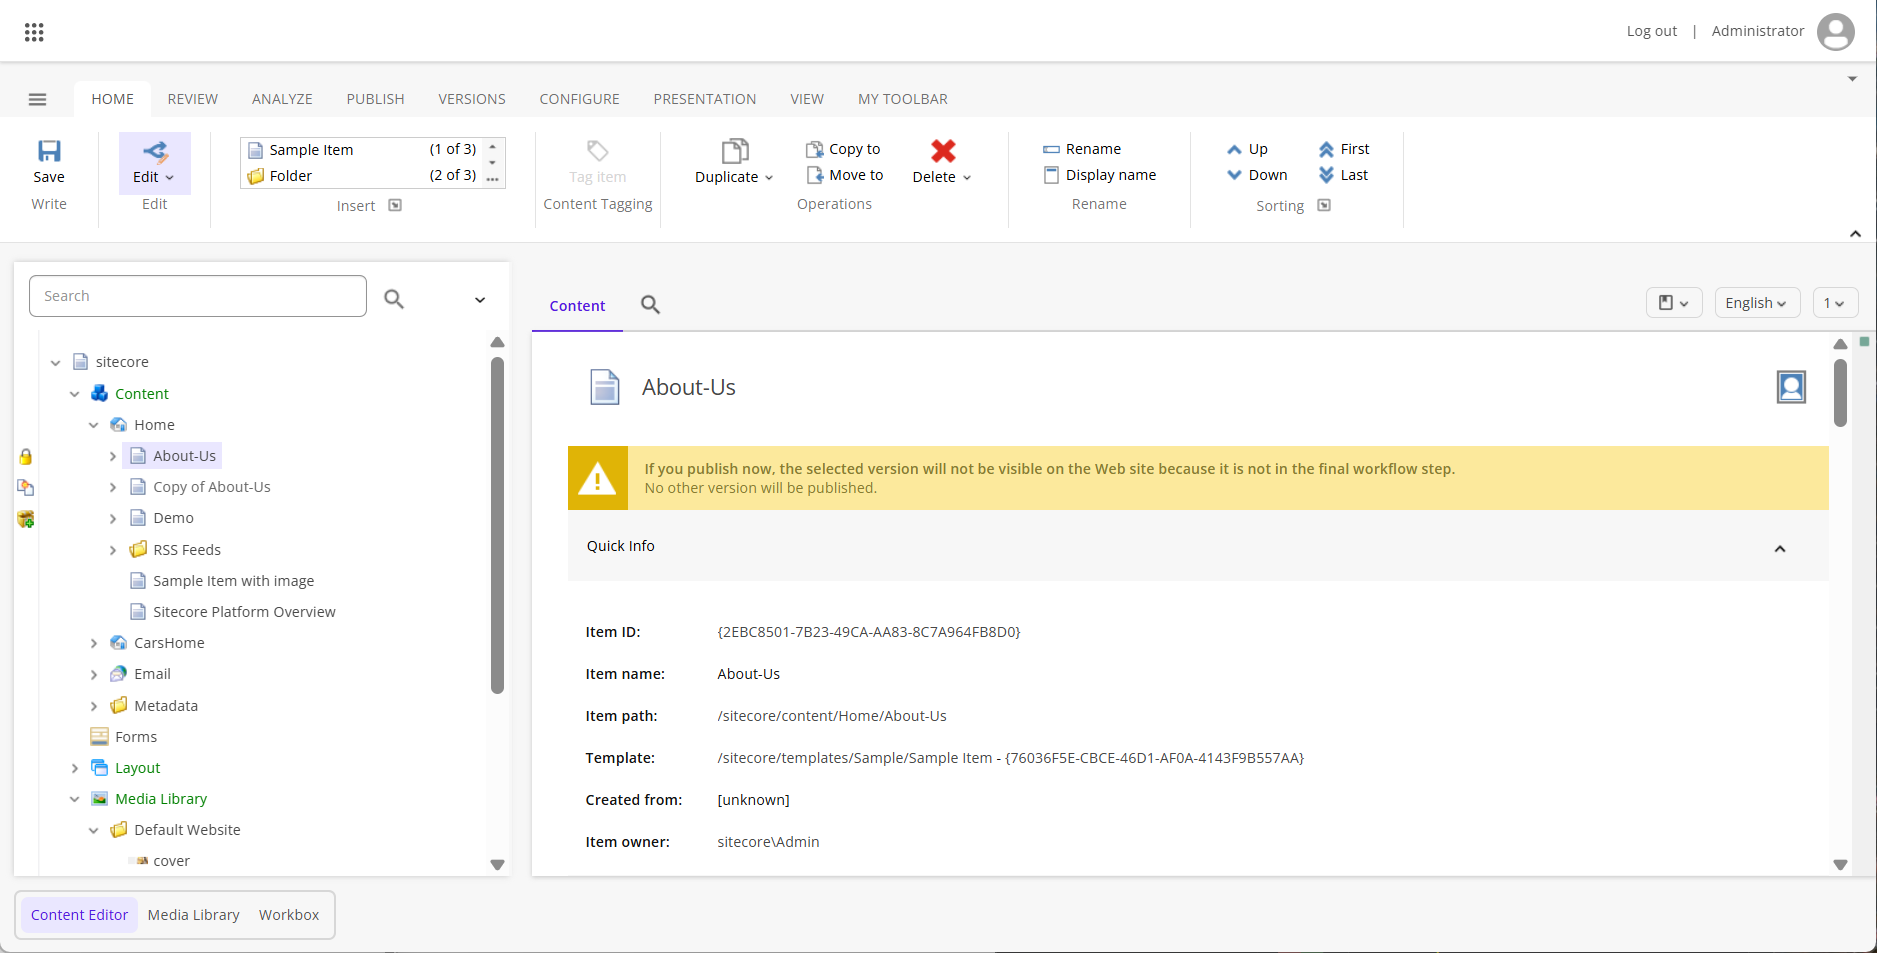Image resolution: width=1877 pixels, height=953 pixels.
Task: Click Display name command
Action: pyautogui.click(x=1100, y=175)
